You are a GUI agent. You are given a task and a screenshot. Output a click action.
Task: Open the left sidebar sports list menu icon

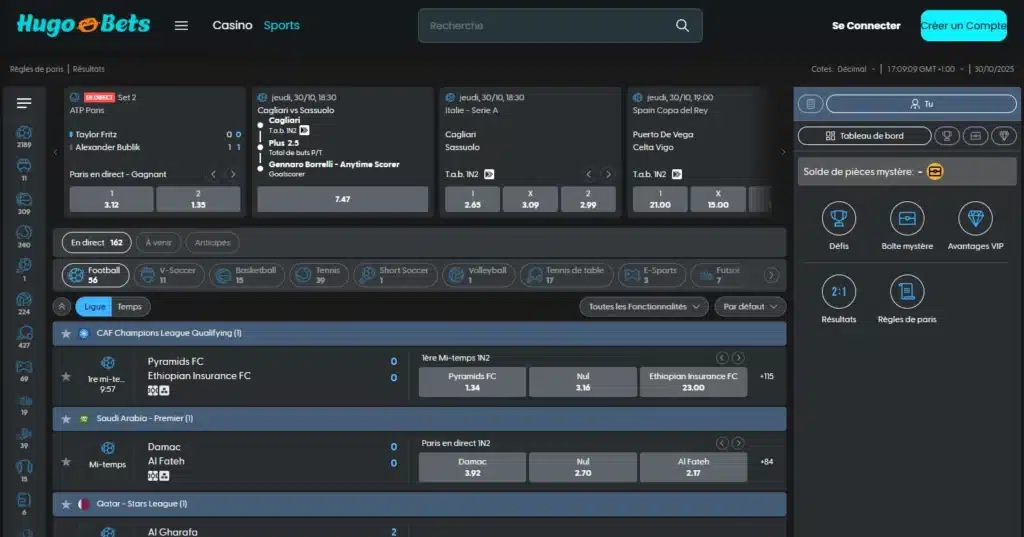[x=24, y=103]
